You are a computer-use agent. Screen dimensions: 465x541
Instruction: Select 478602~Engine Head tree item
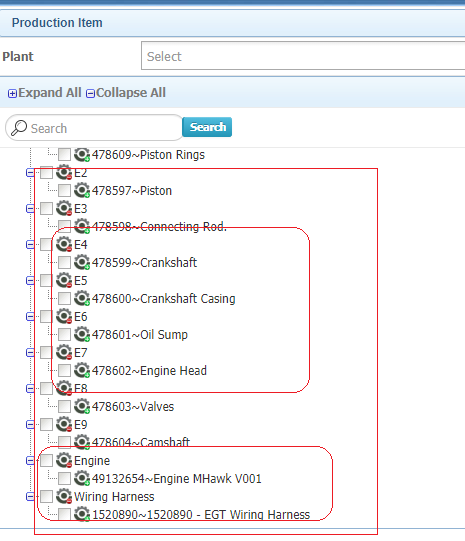(149, 371)
